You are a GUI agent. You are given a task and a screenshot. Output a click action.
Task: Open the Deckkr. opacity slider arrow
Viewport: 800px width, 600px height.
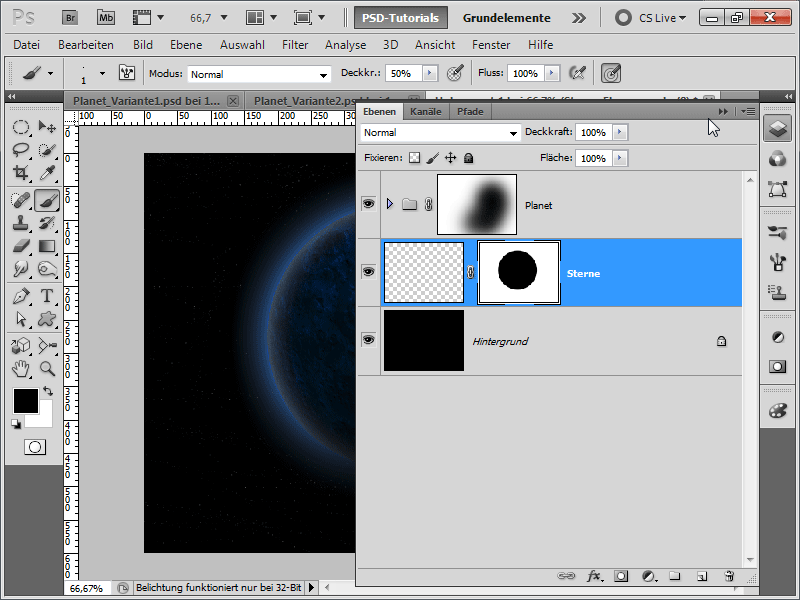pyautogui.click(x=430, y=73)
